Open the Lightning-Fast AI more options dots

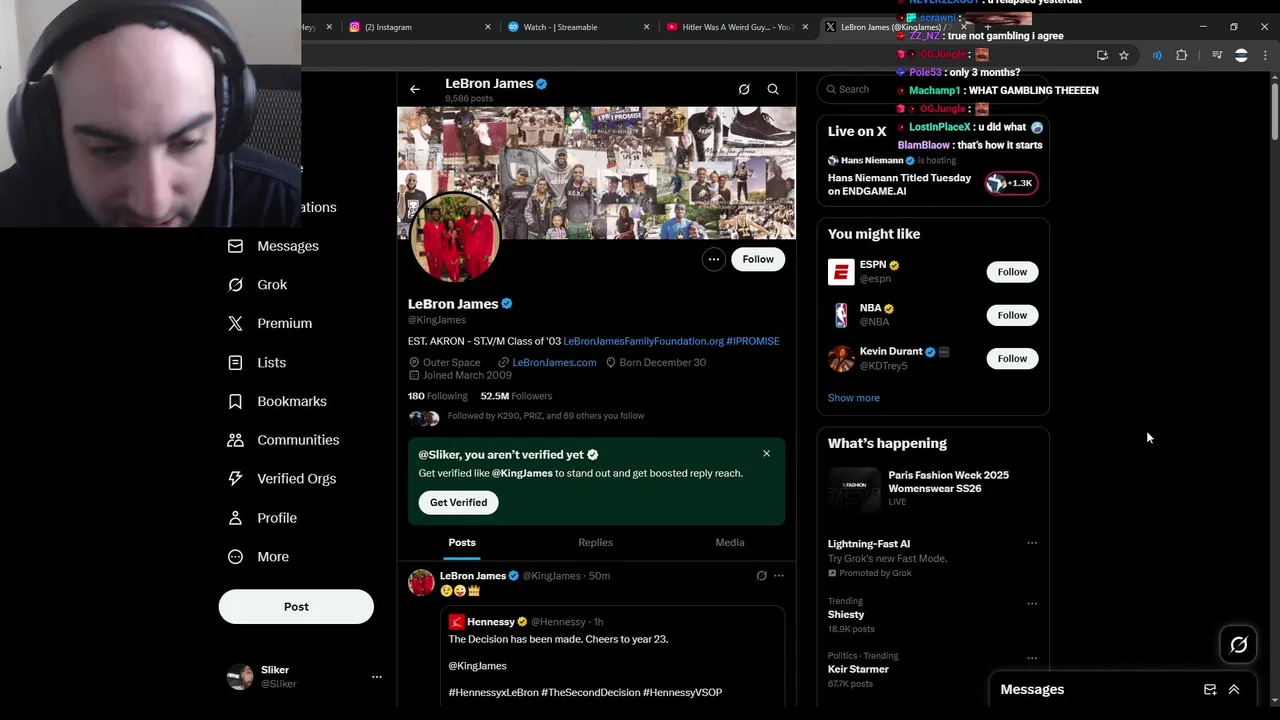pyautogui.click(x=1032, y=544)
